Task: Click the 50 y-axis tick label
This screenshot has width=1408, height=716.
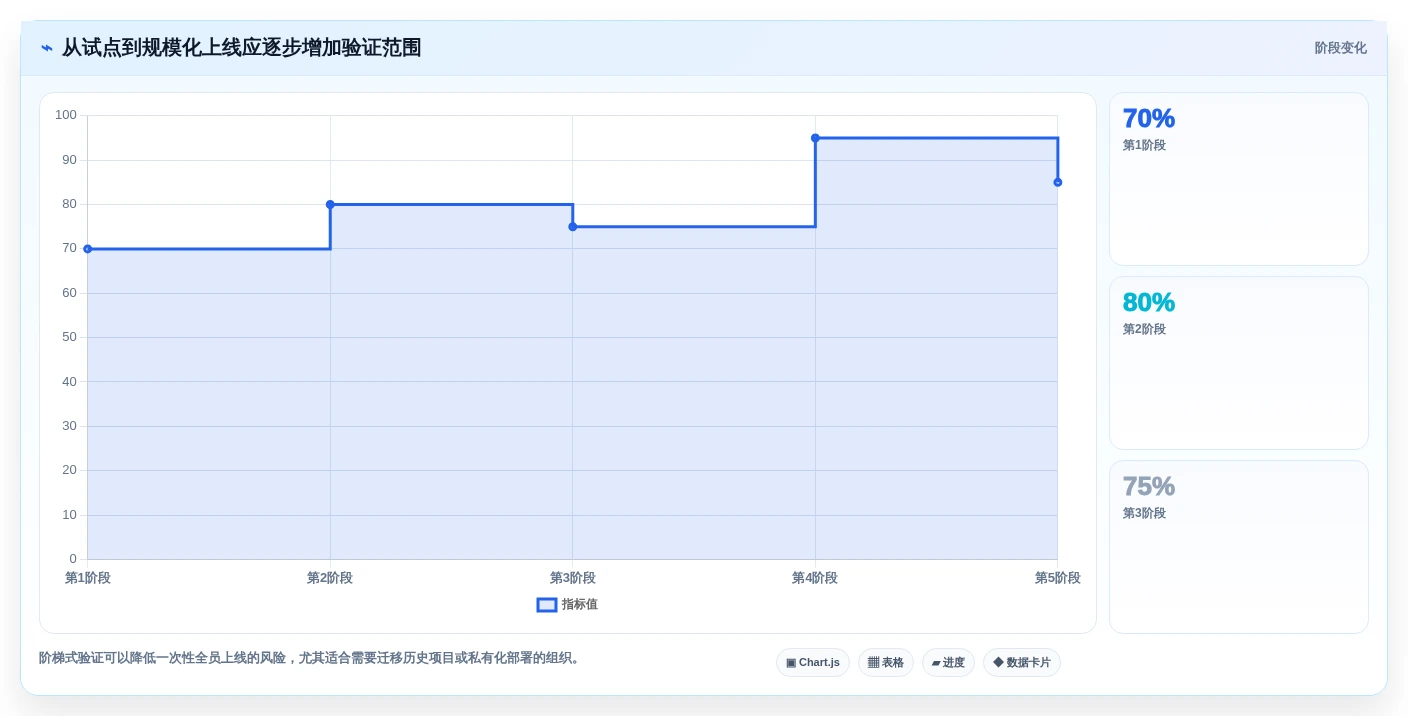Action: [69, 337]
